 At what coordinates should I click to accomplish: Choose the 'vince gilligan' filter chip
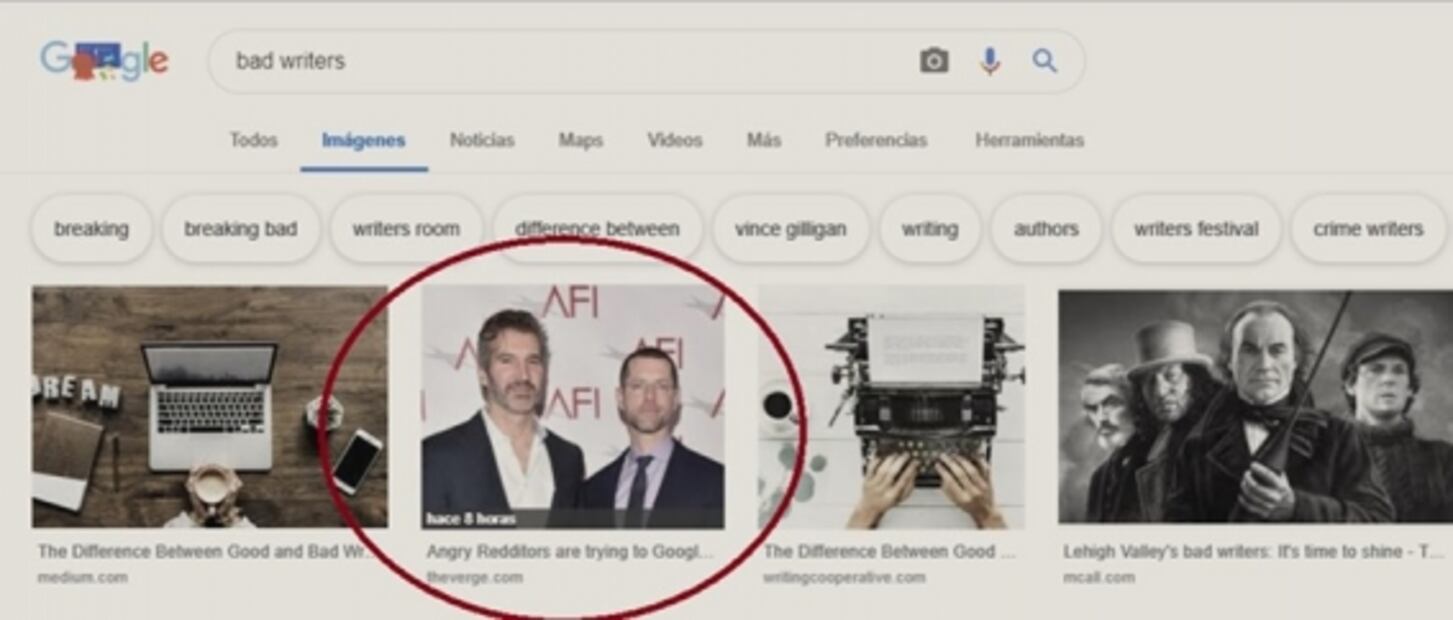pos(790,229)
